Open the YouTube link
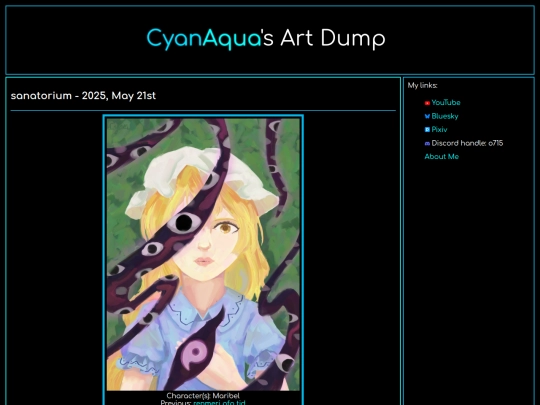Viewport: 540px width, 405px height. (x=446, y=103)
